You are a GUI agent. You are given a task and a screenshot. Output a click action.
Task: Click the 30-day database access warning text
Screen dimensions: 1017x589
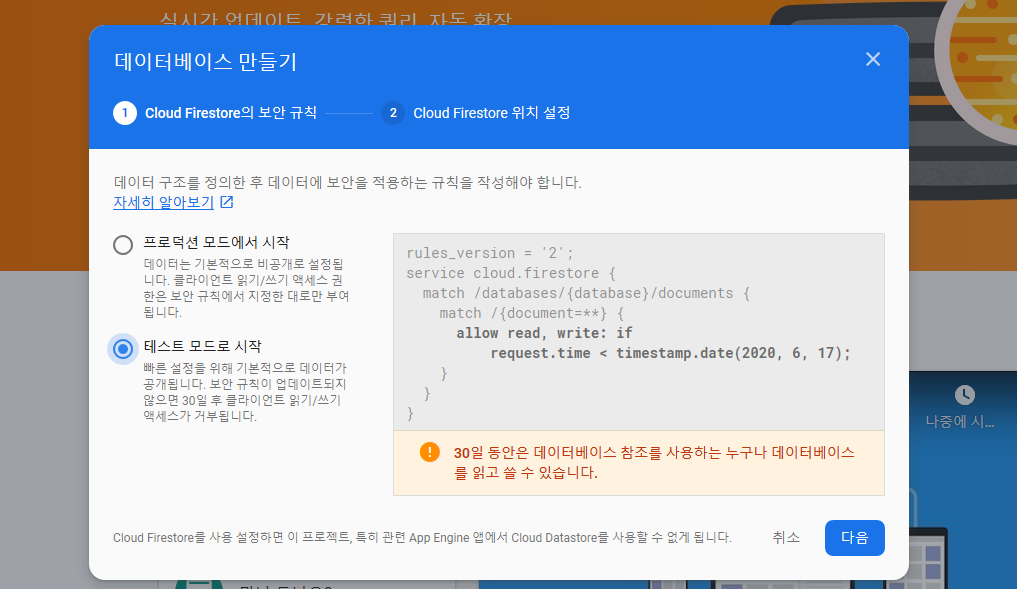654,463
